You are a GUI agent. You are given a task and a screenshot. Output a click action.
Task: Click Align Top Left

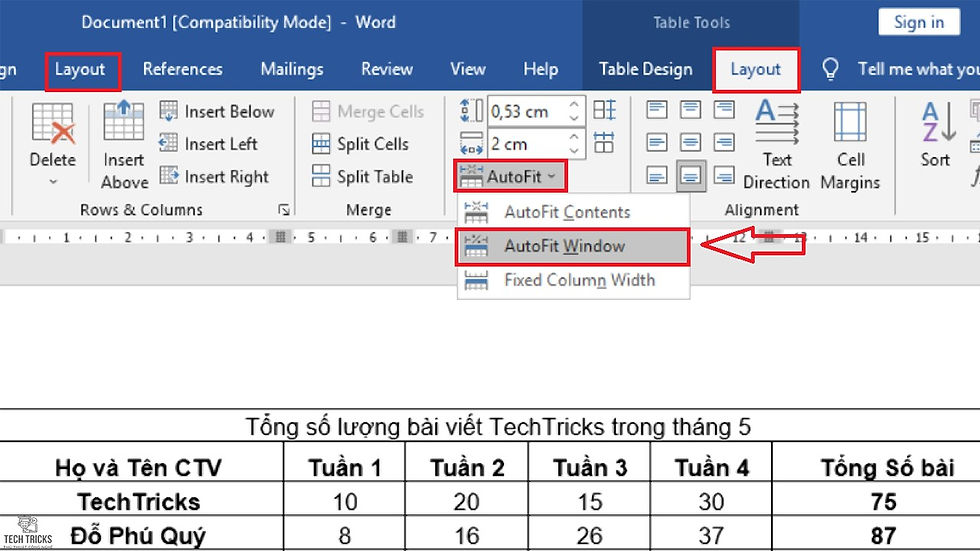pyautogui.click(x=656, y=111)
